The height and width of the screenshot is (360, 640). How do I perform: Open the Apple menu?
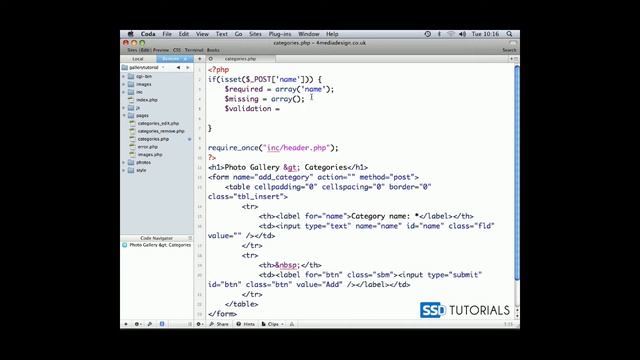(x=131, y=34)
